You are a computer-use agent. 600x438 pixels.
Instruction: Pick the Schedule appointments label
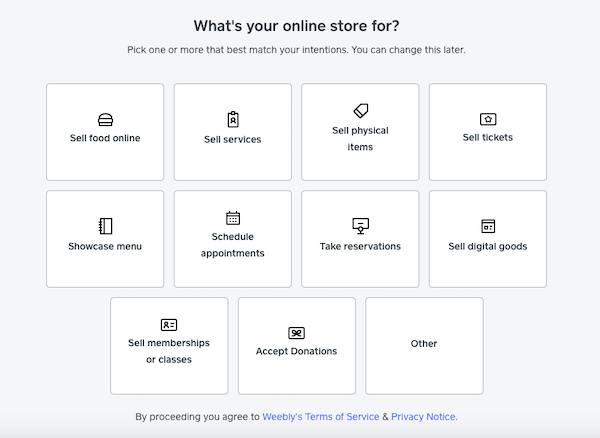click(233, 245)
